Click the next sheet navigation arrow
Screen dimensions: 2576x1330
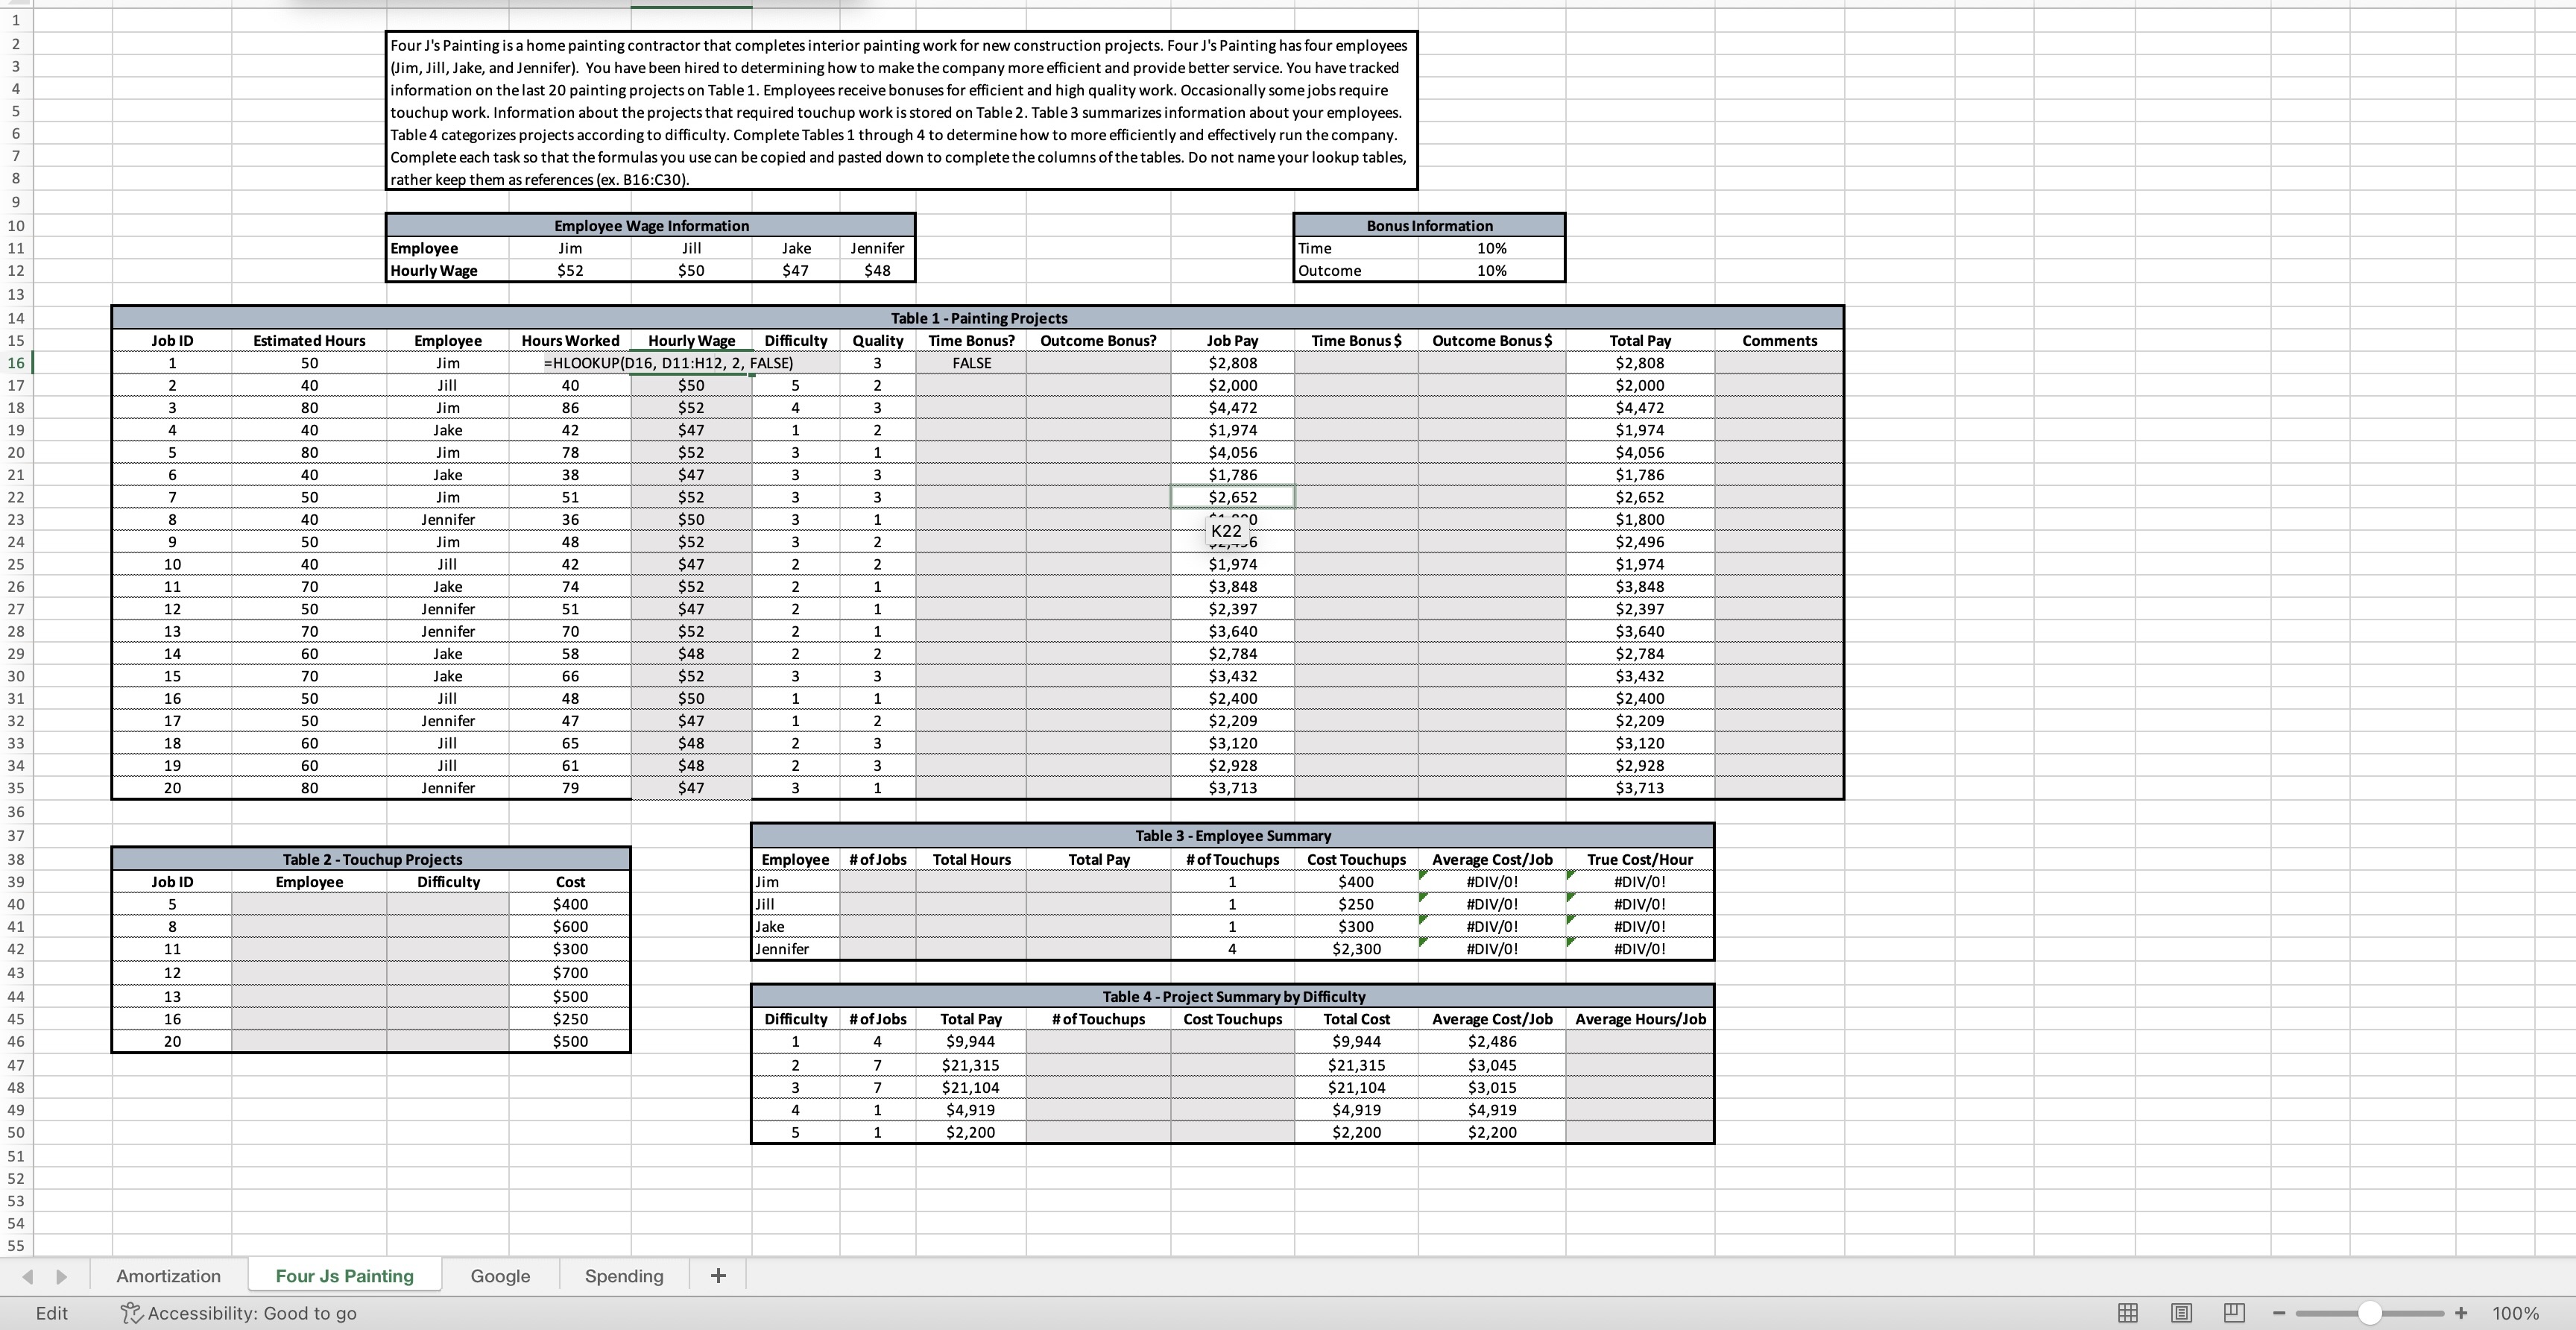[60, 1276]
